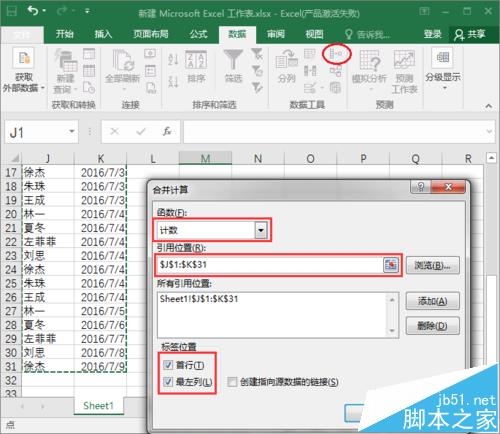This screenshot has height=434, width=500.
Task: Click the 浏览(B)... button
Action: (432, 266)
